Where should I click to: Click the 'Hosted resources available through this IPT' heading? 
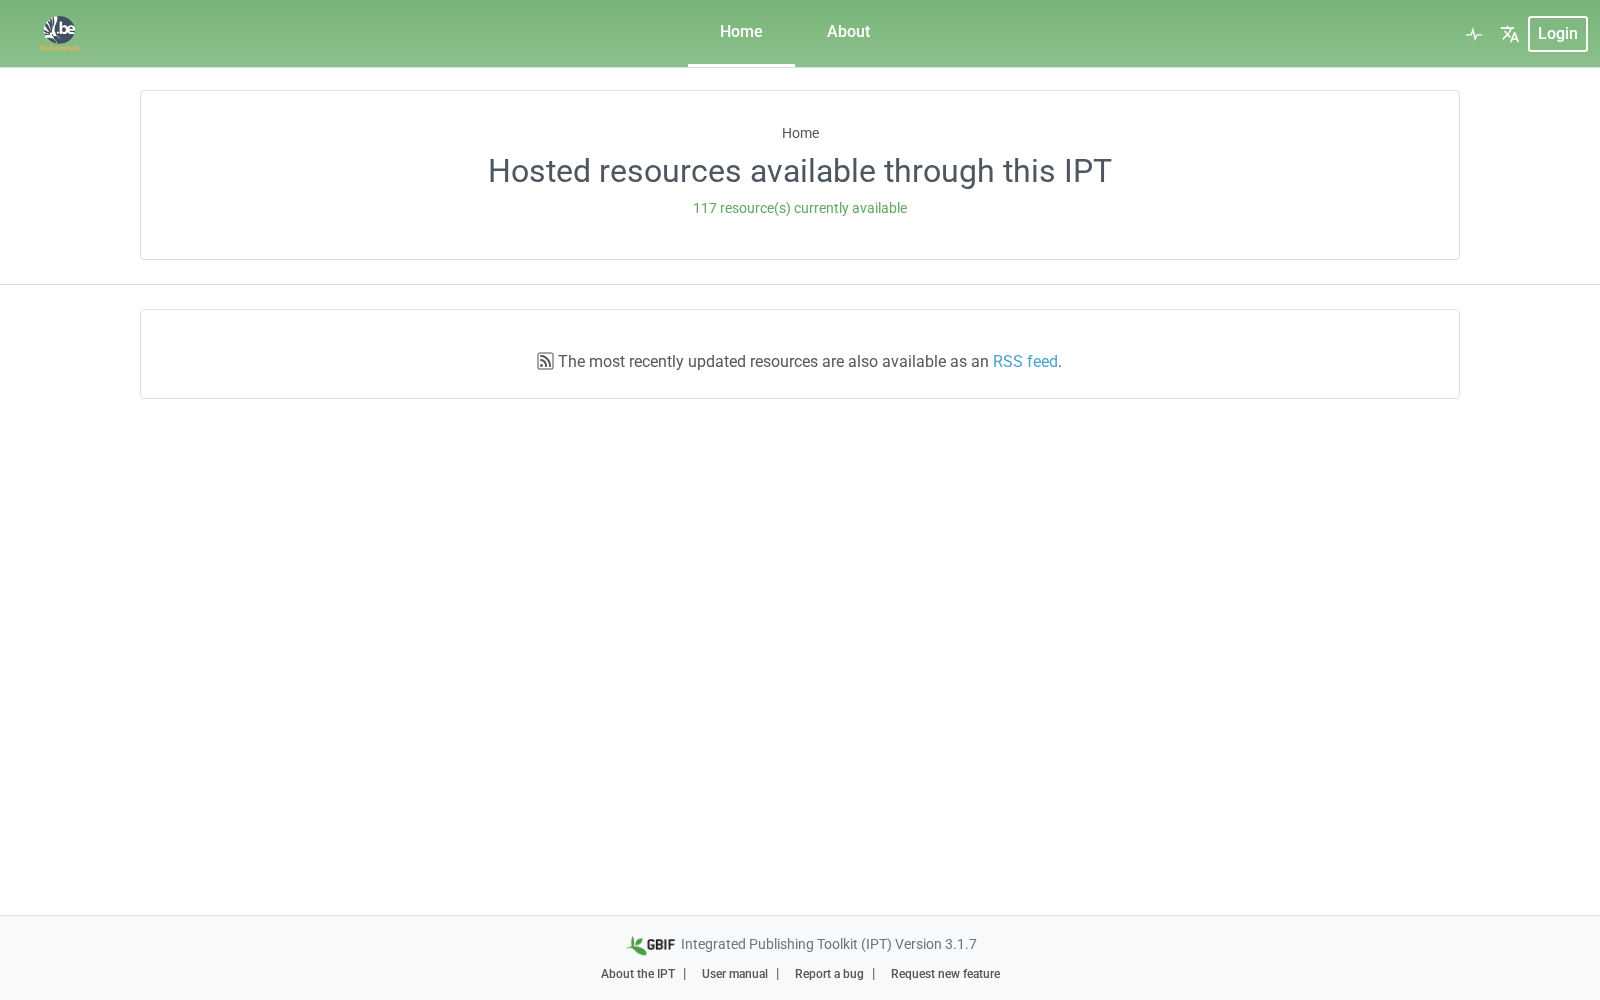point(800,171)
